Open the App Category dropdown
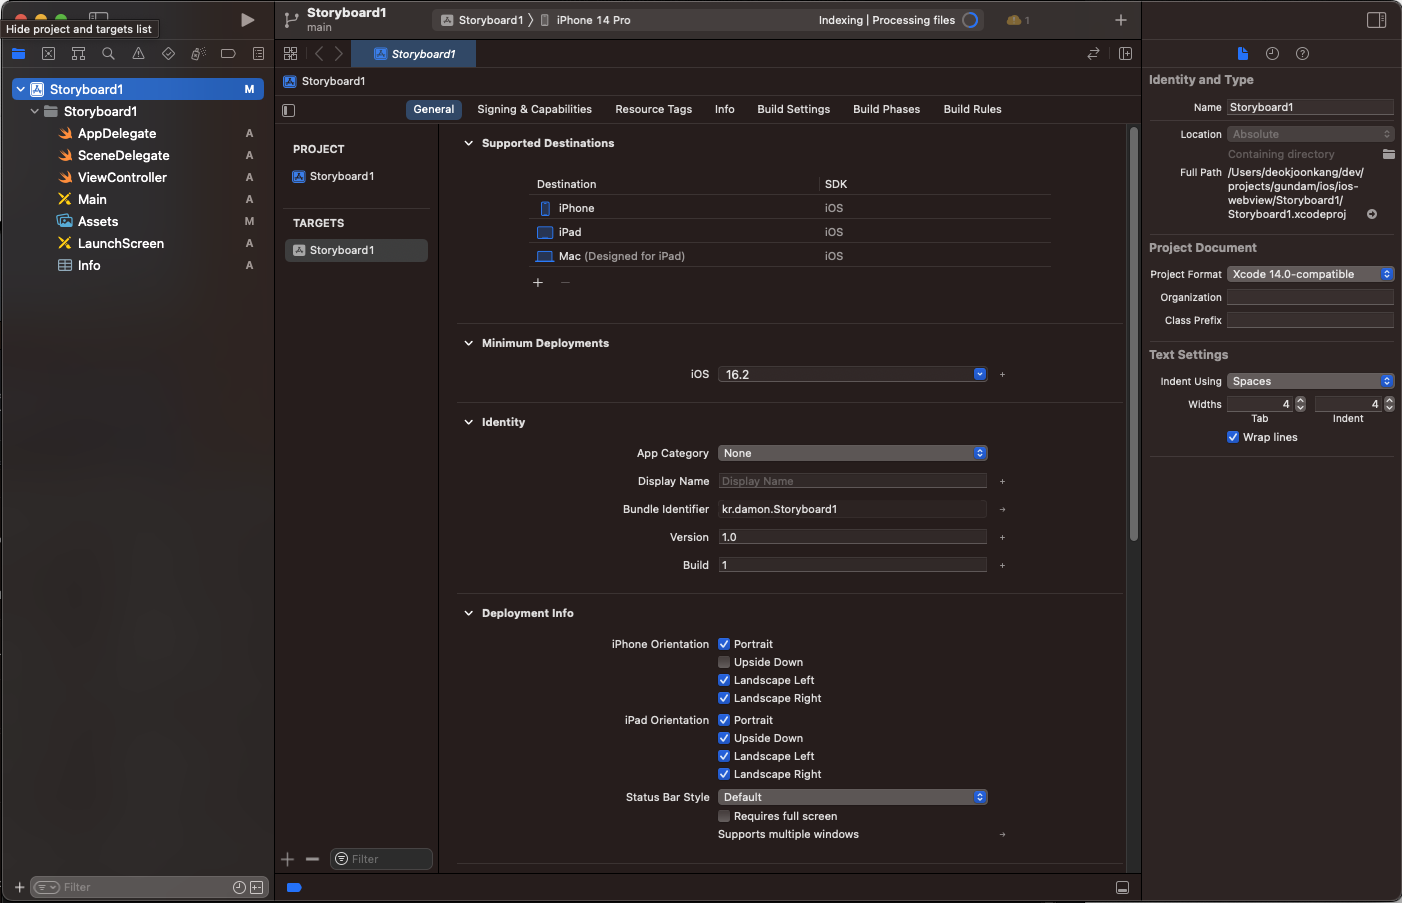This screenshot has height=903, width=1402. pos(852,453)
